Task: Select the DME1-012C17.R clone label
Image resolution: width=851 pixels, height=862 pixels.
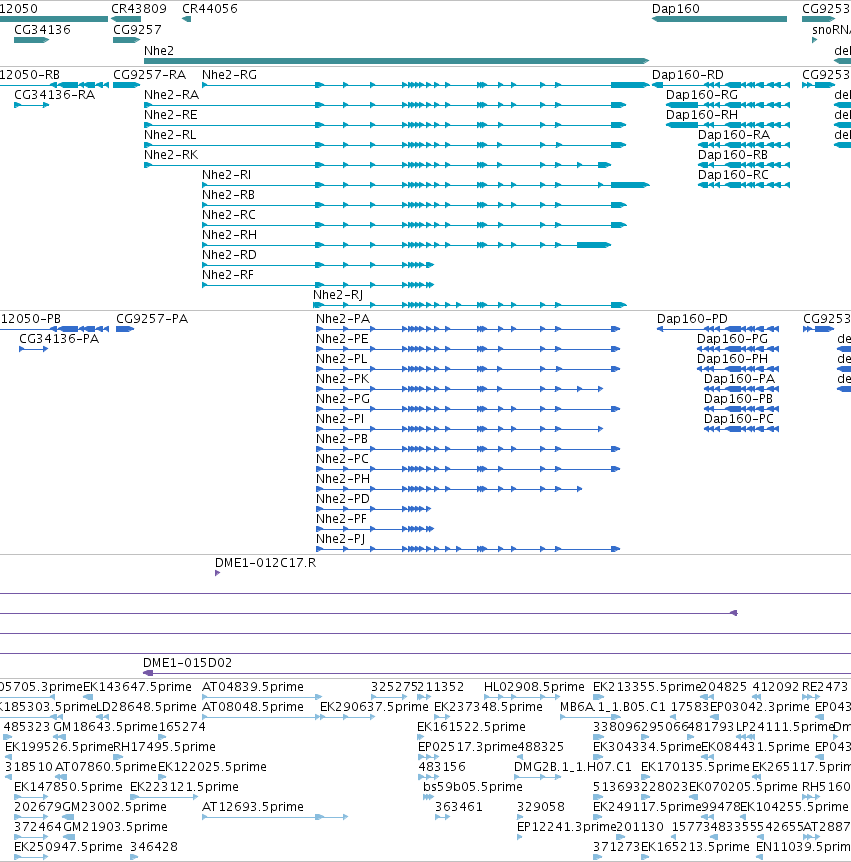Action: coord(266,563)
